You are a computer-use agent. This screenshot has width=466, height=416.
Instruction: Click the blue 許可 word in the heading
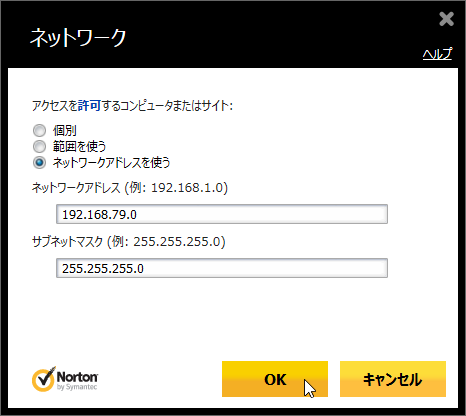click(89, 106)
